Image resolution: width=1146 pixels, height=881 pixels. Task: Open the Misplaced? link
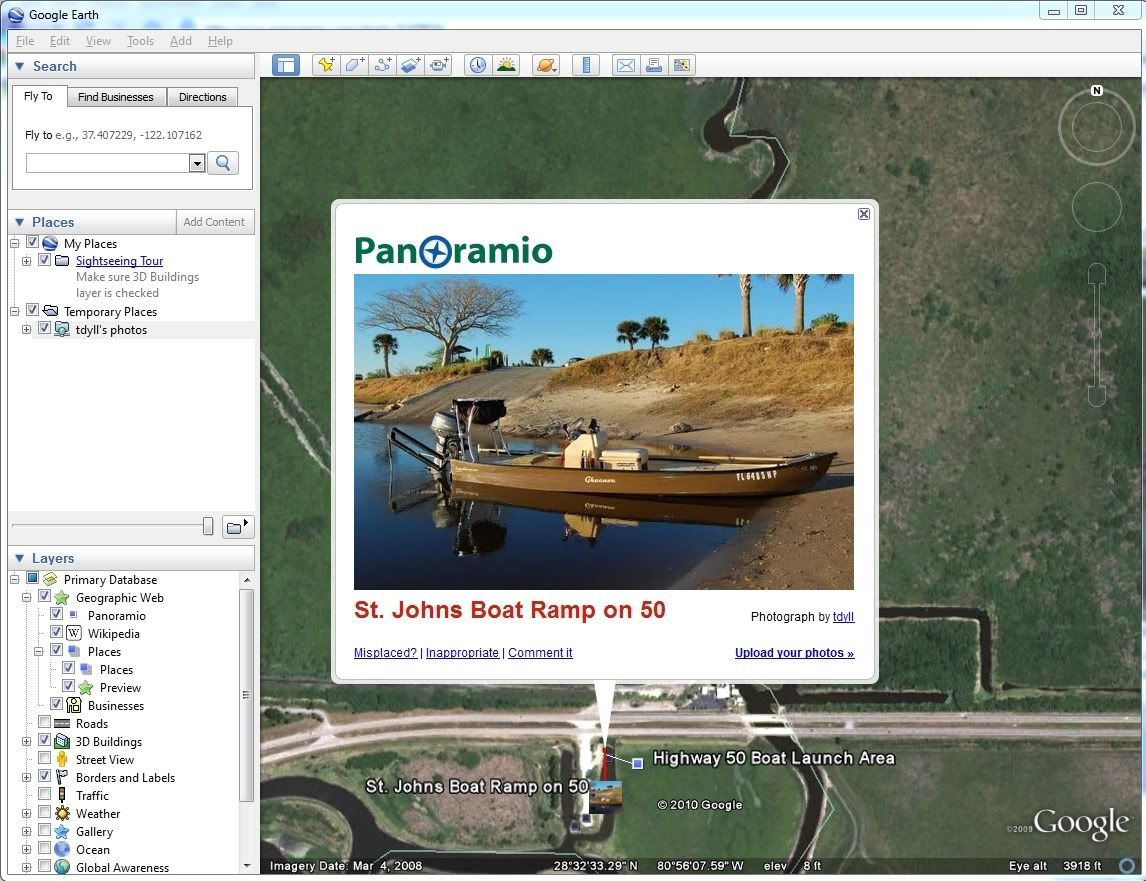click(x=385, y=653)
